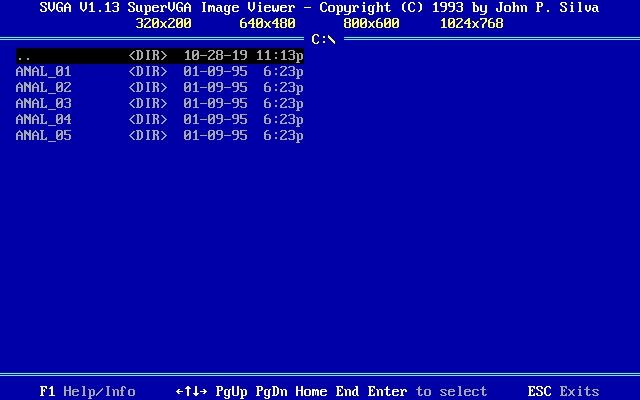Pick the 800x600 resolution mode

click(371, 23)
